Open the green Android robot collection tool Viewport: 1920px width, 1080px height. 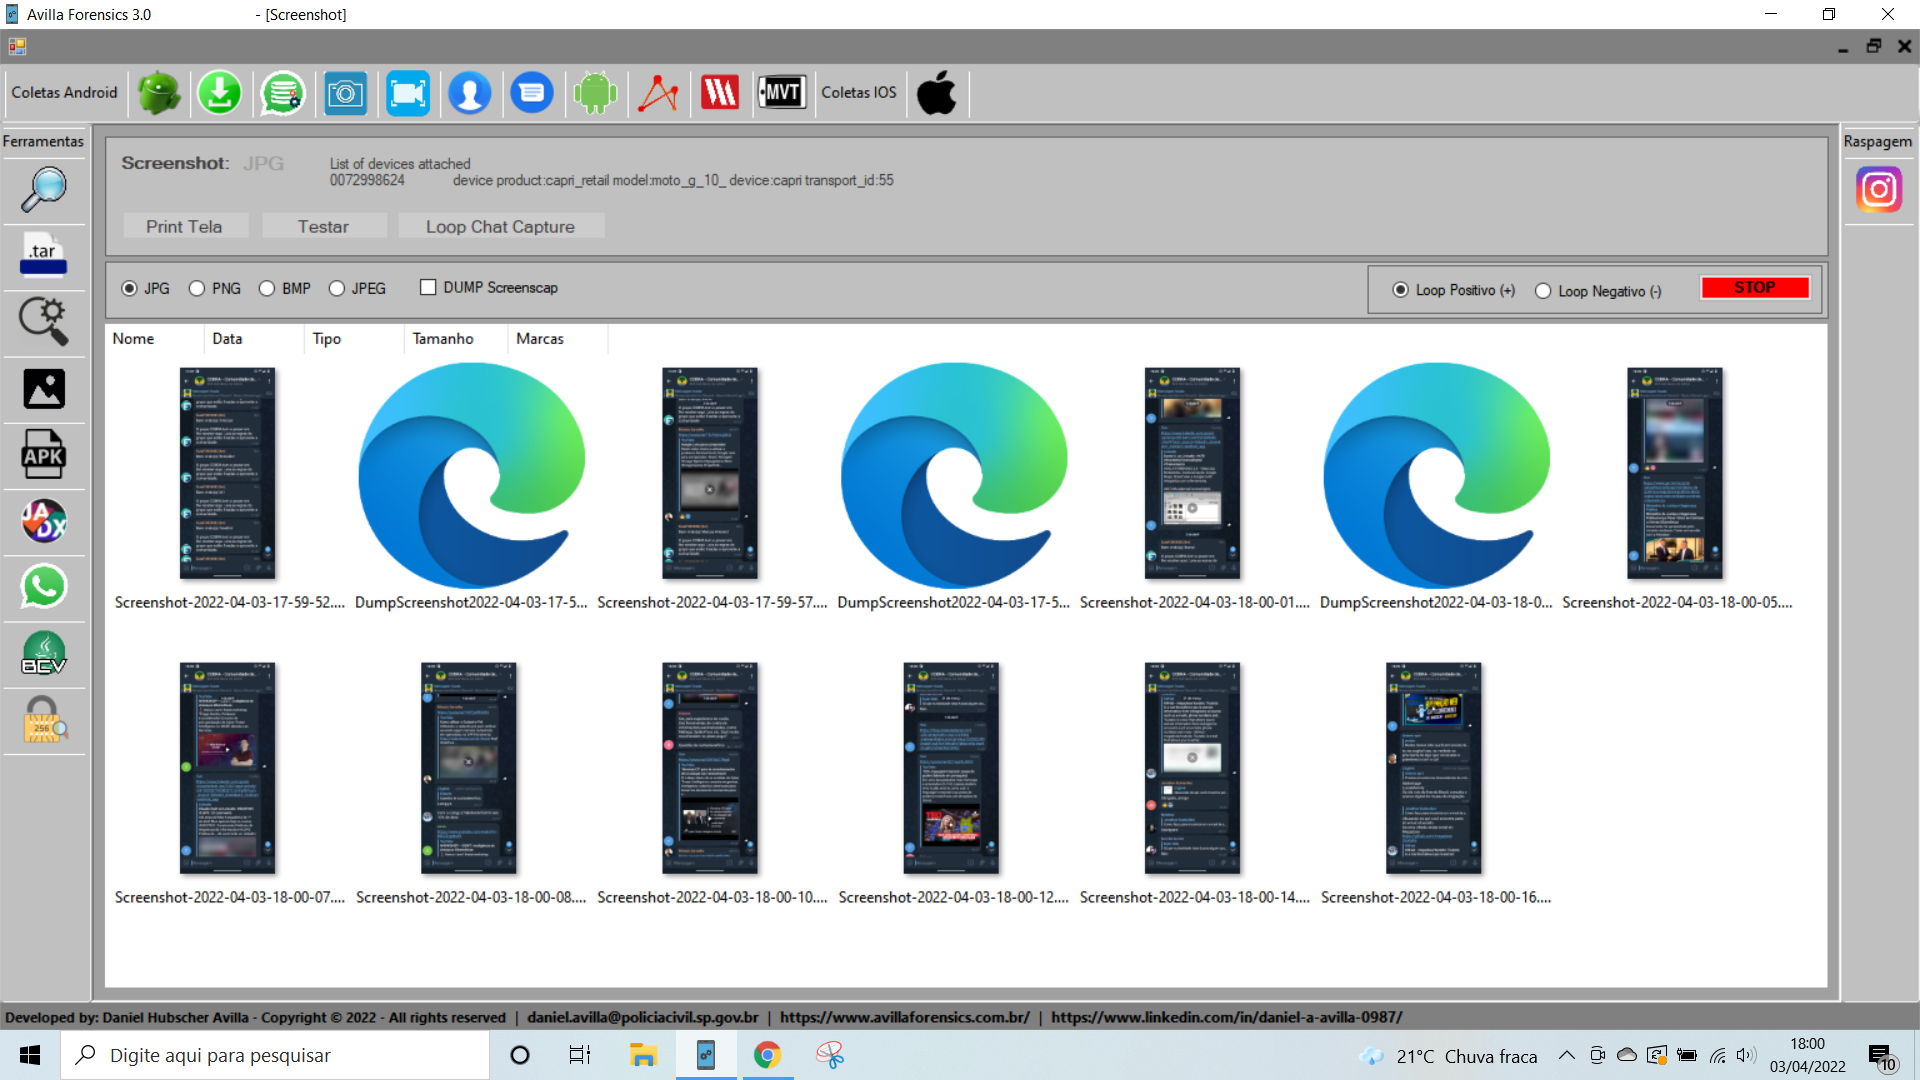coord(159,93)
